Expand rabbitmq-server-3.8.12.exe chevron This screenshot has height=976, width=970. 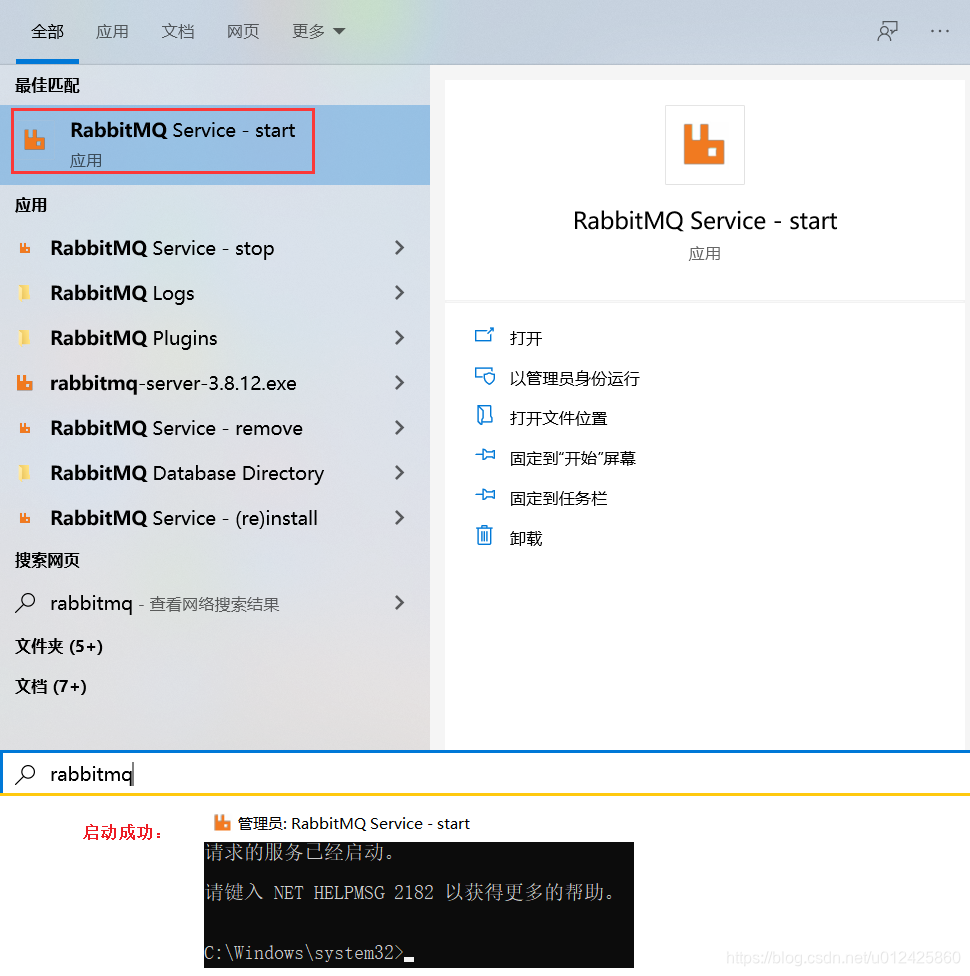400,383
